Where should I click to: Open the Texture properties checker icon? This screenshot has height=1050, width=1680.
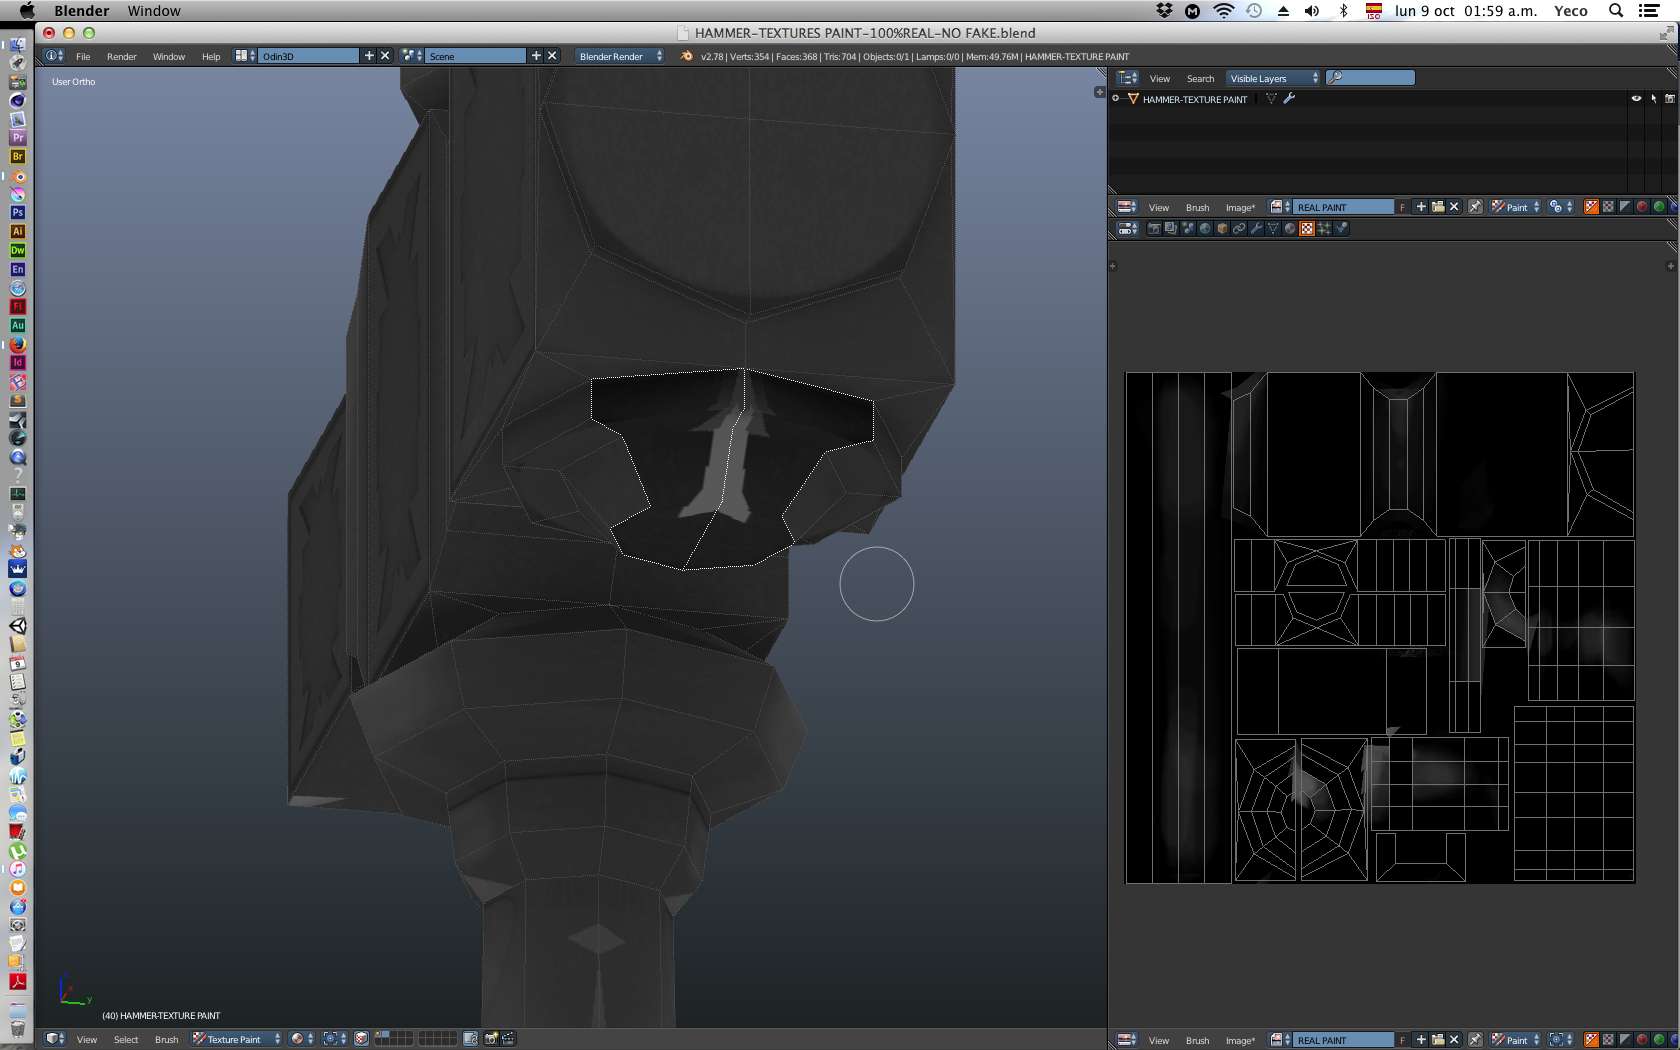(1307, 229)
